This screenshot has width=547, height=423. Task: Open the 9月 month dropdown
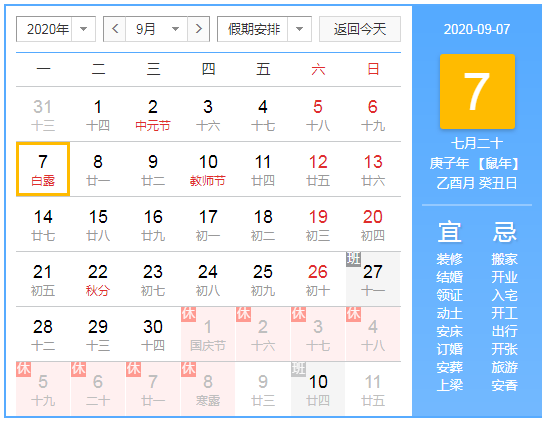coord(157,29)
